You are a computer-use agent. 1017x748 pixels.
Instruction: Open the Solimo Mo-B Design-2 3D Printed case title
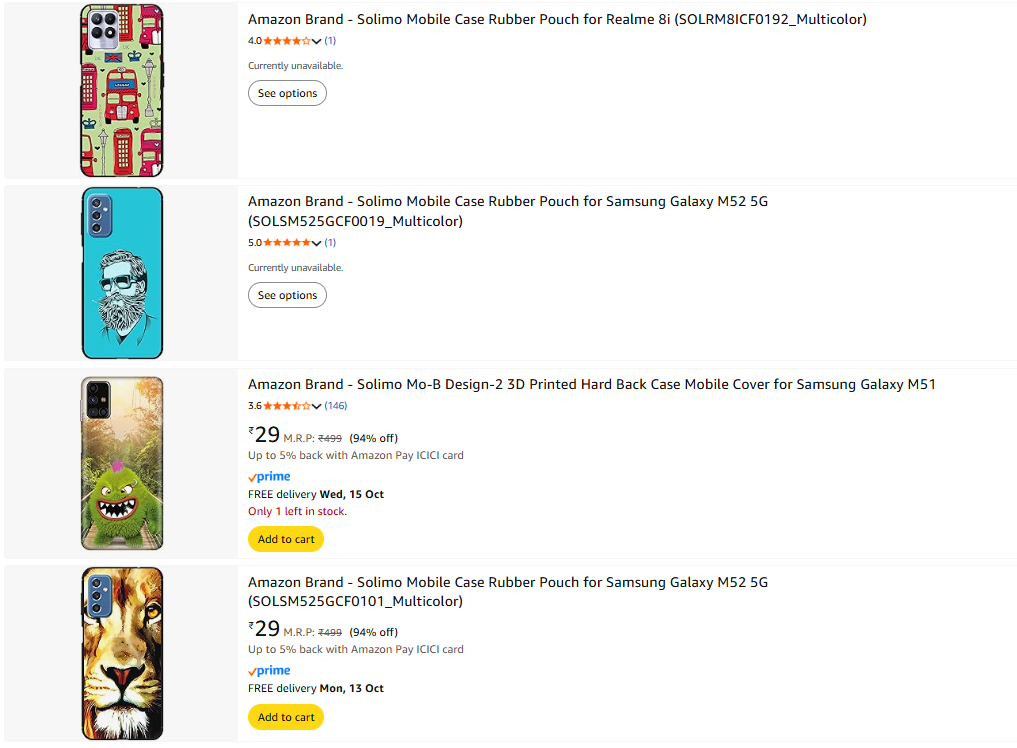tap(591, 384)
